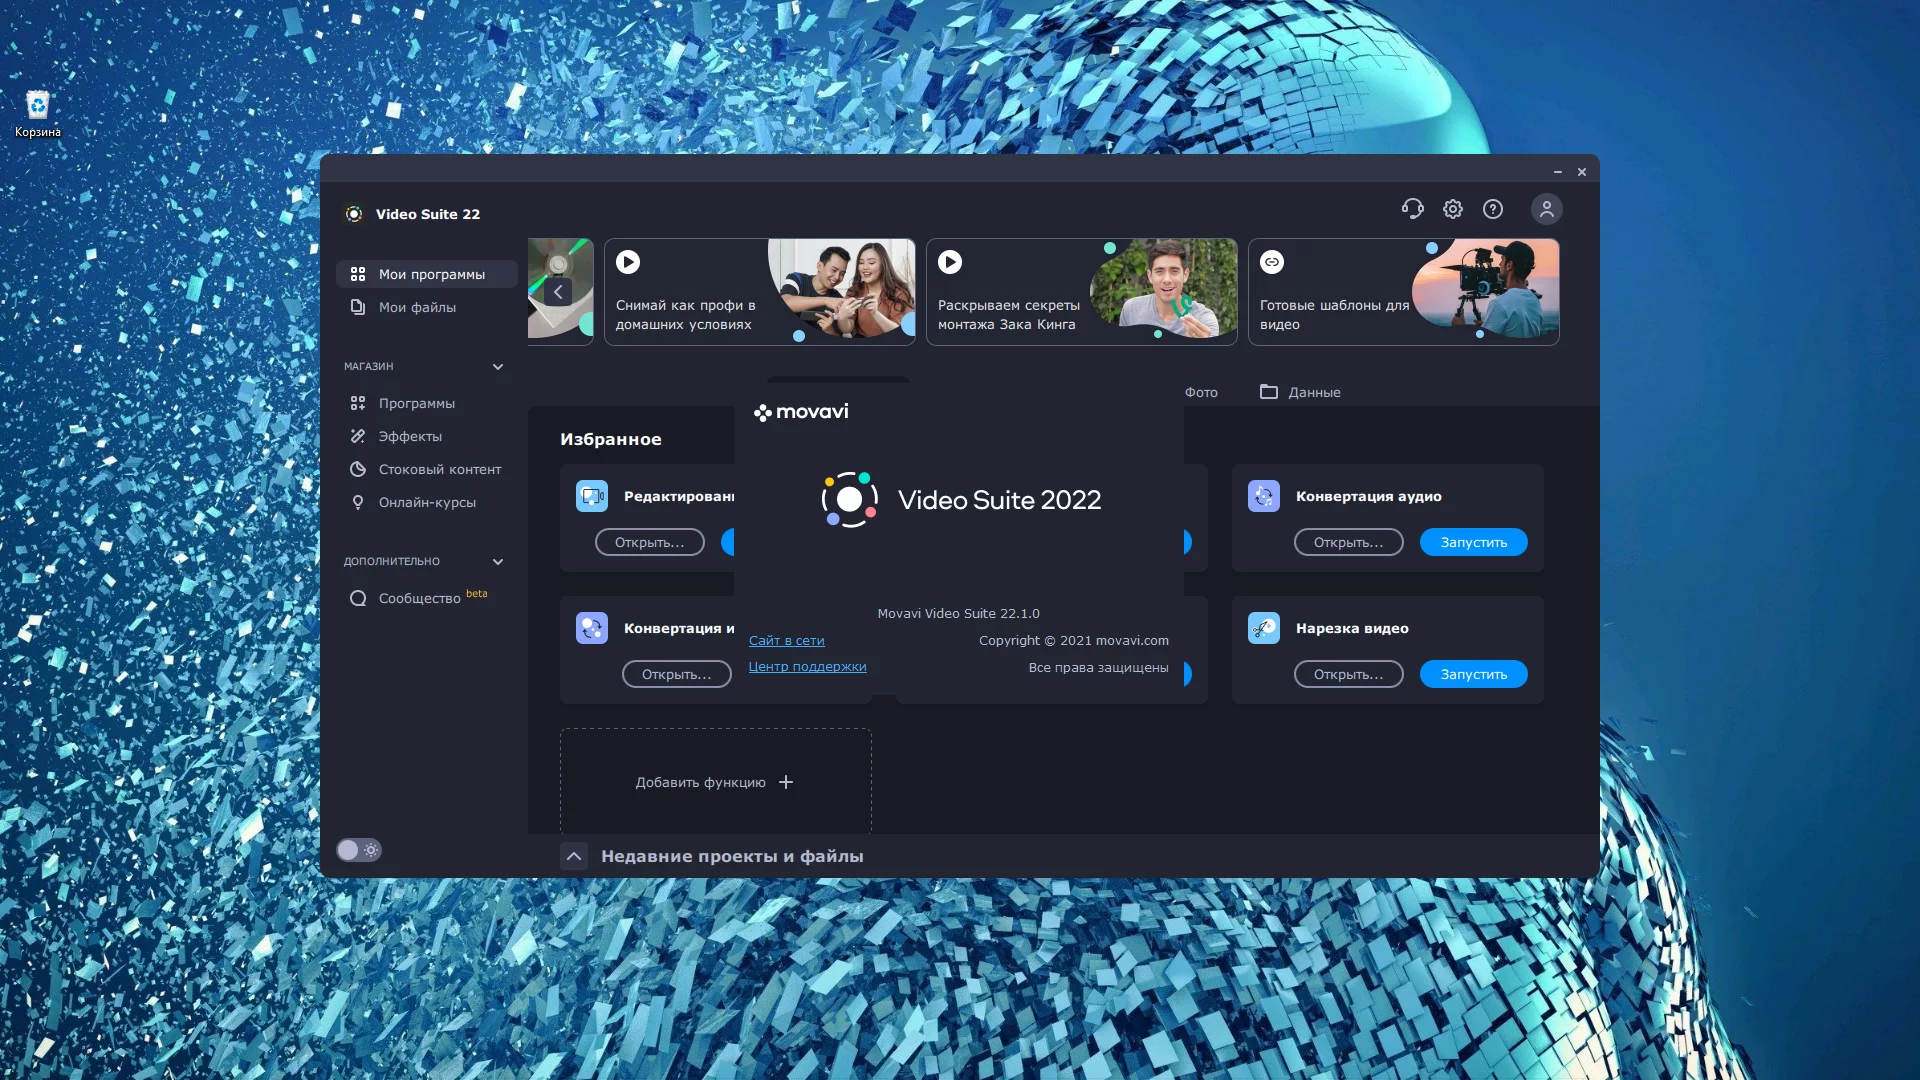Click Эффекты wand icon
This screenshot has height=1080, width=1920.
pyautogui.click(x=358, y=436)
